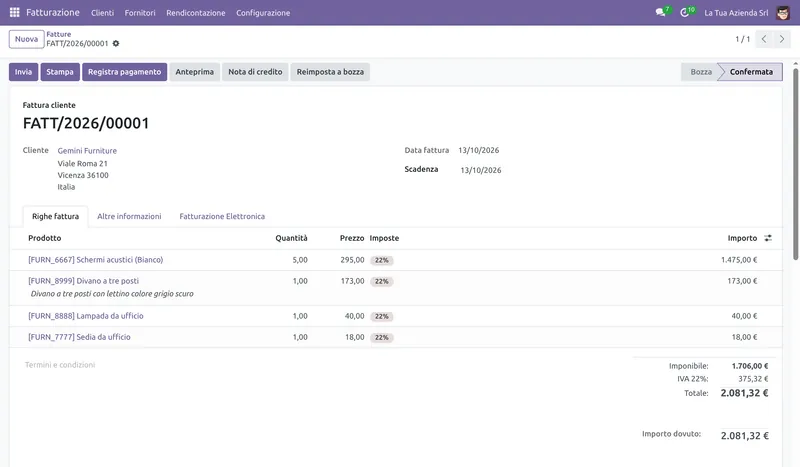Click the 1 / 1 pager counter
This screenshot has height=467, width=800.
742,39
